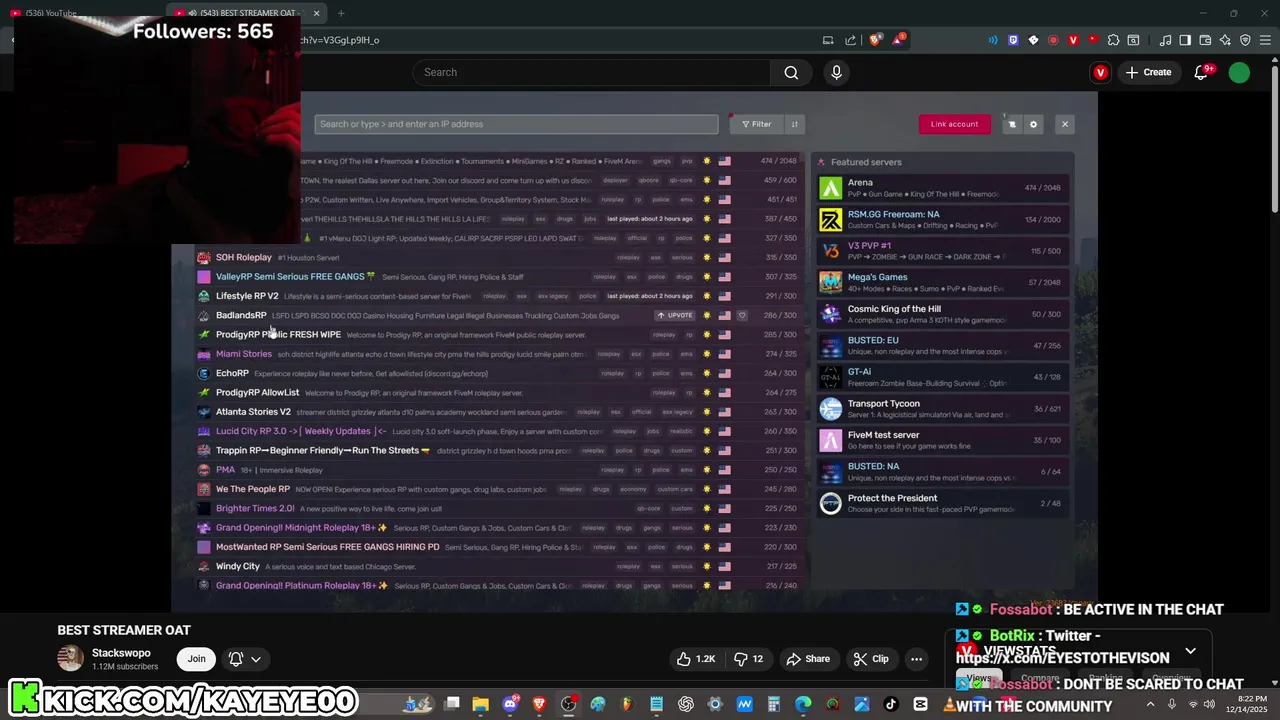Select the Windy City server row

[x=500, y=566]
